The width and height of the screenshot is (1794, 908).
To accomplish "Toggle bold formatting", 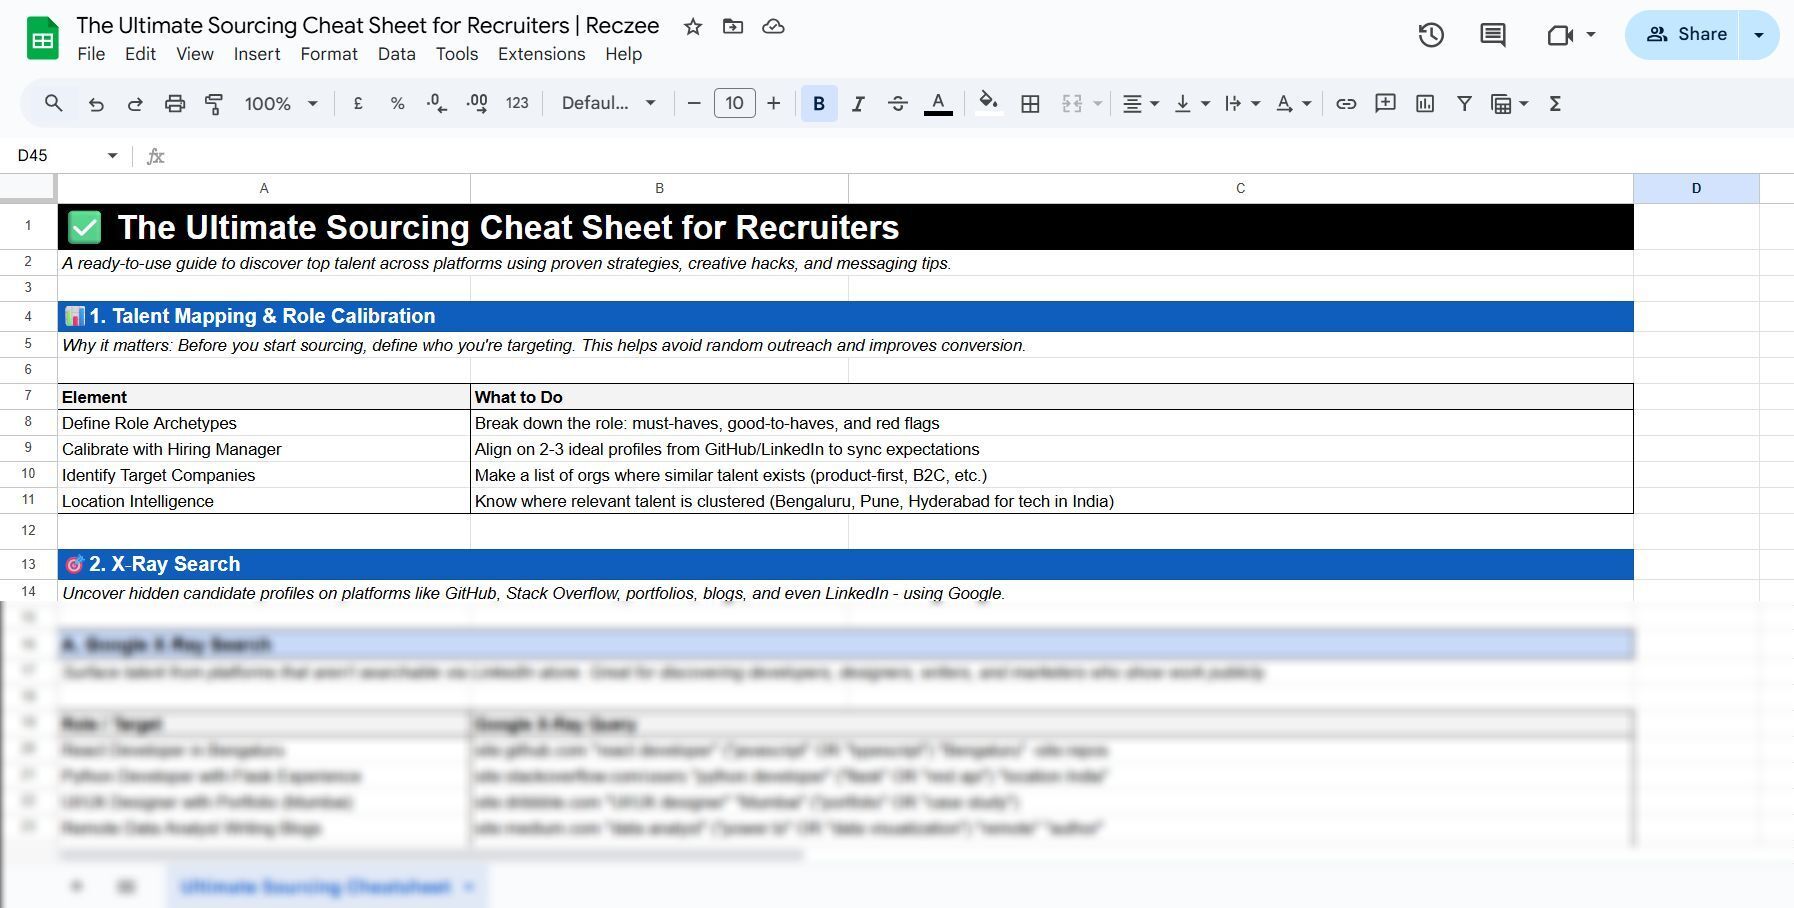I will click(x=819, y=103).
